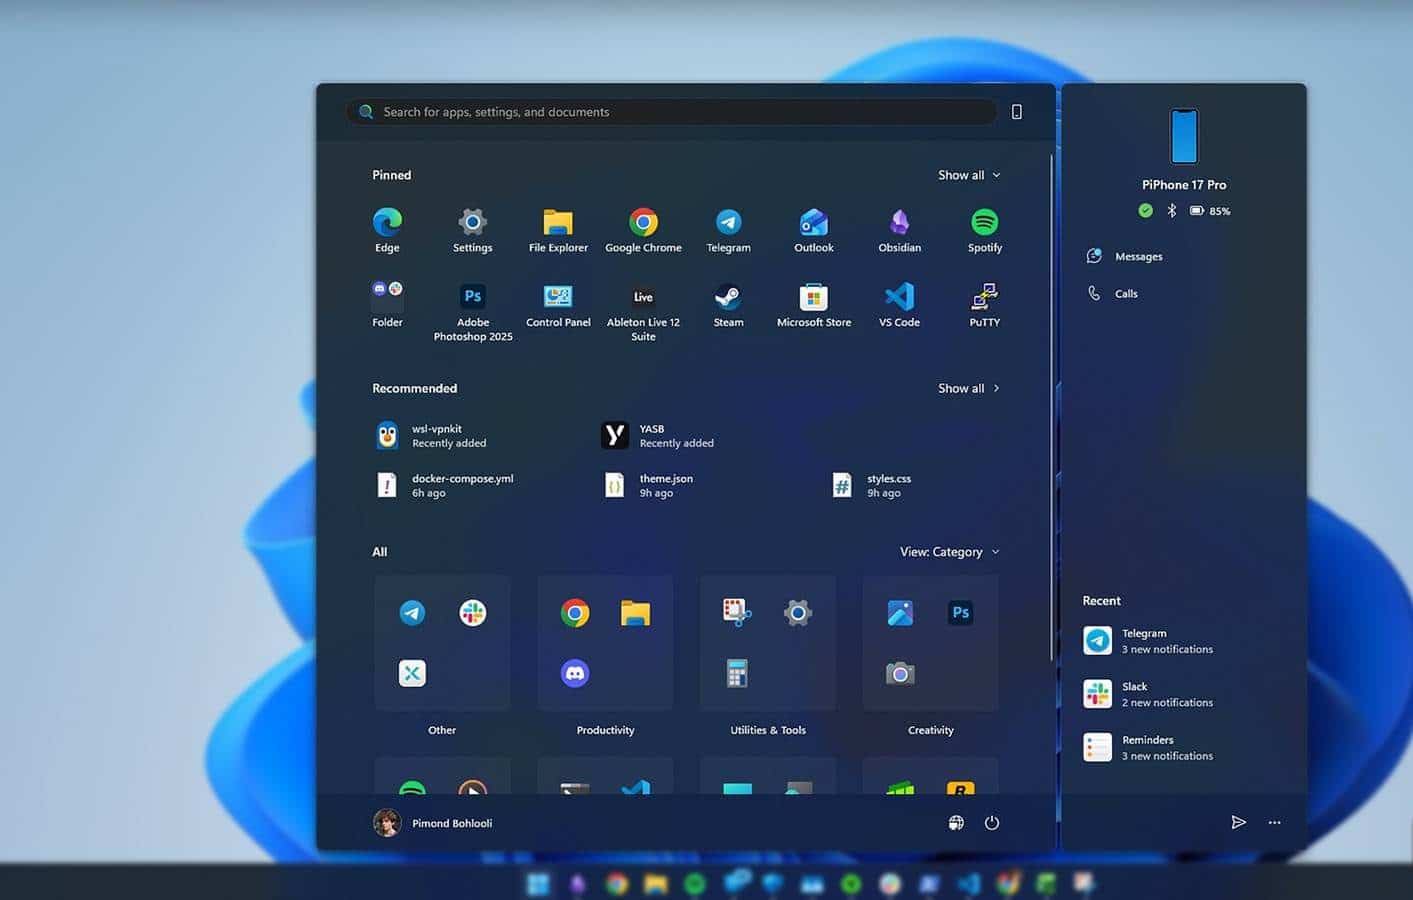Open Slack in the Other category
This screenshot has height=900, width=1413.
pyautogui.click(x=472, y=613)
